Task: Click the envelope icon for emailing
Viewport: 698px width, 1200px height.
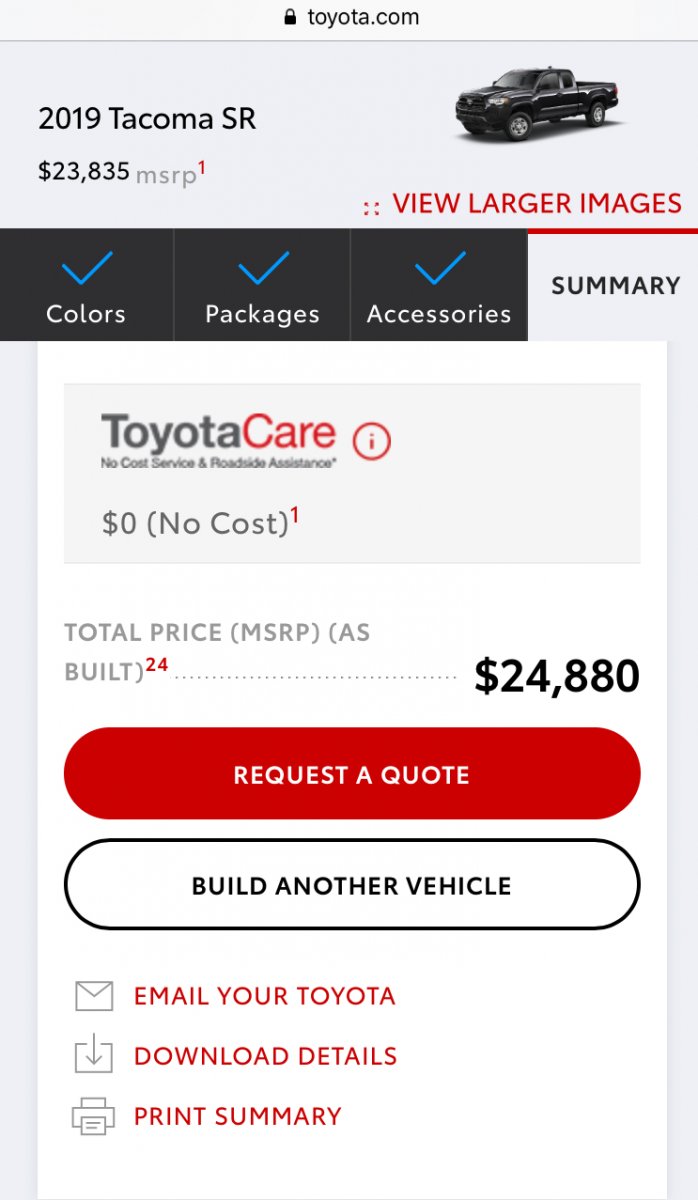Action: [95, 996]
